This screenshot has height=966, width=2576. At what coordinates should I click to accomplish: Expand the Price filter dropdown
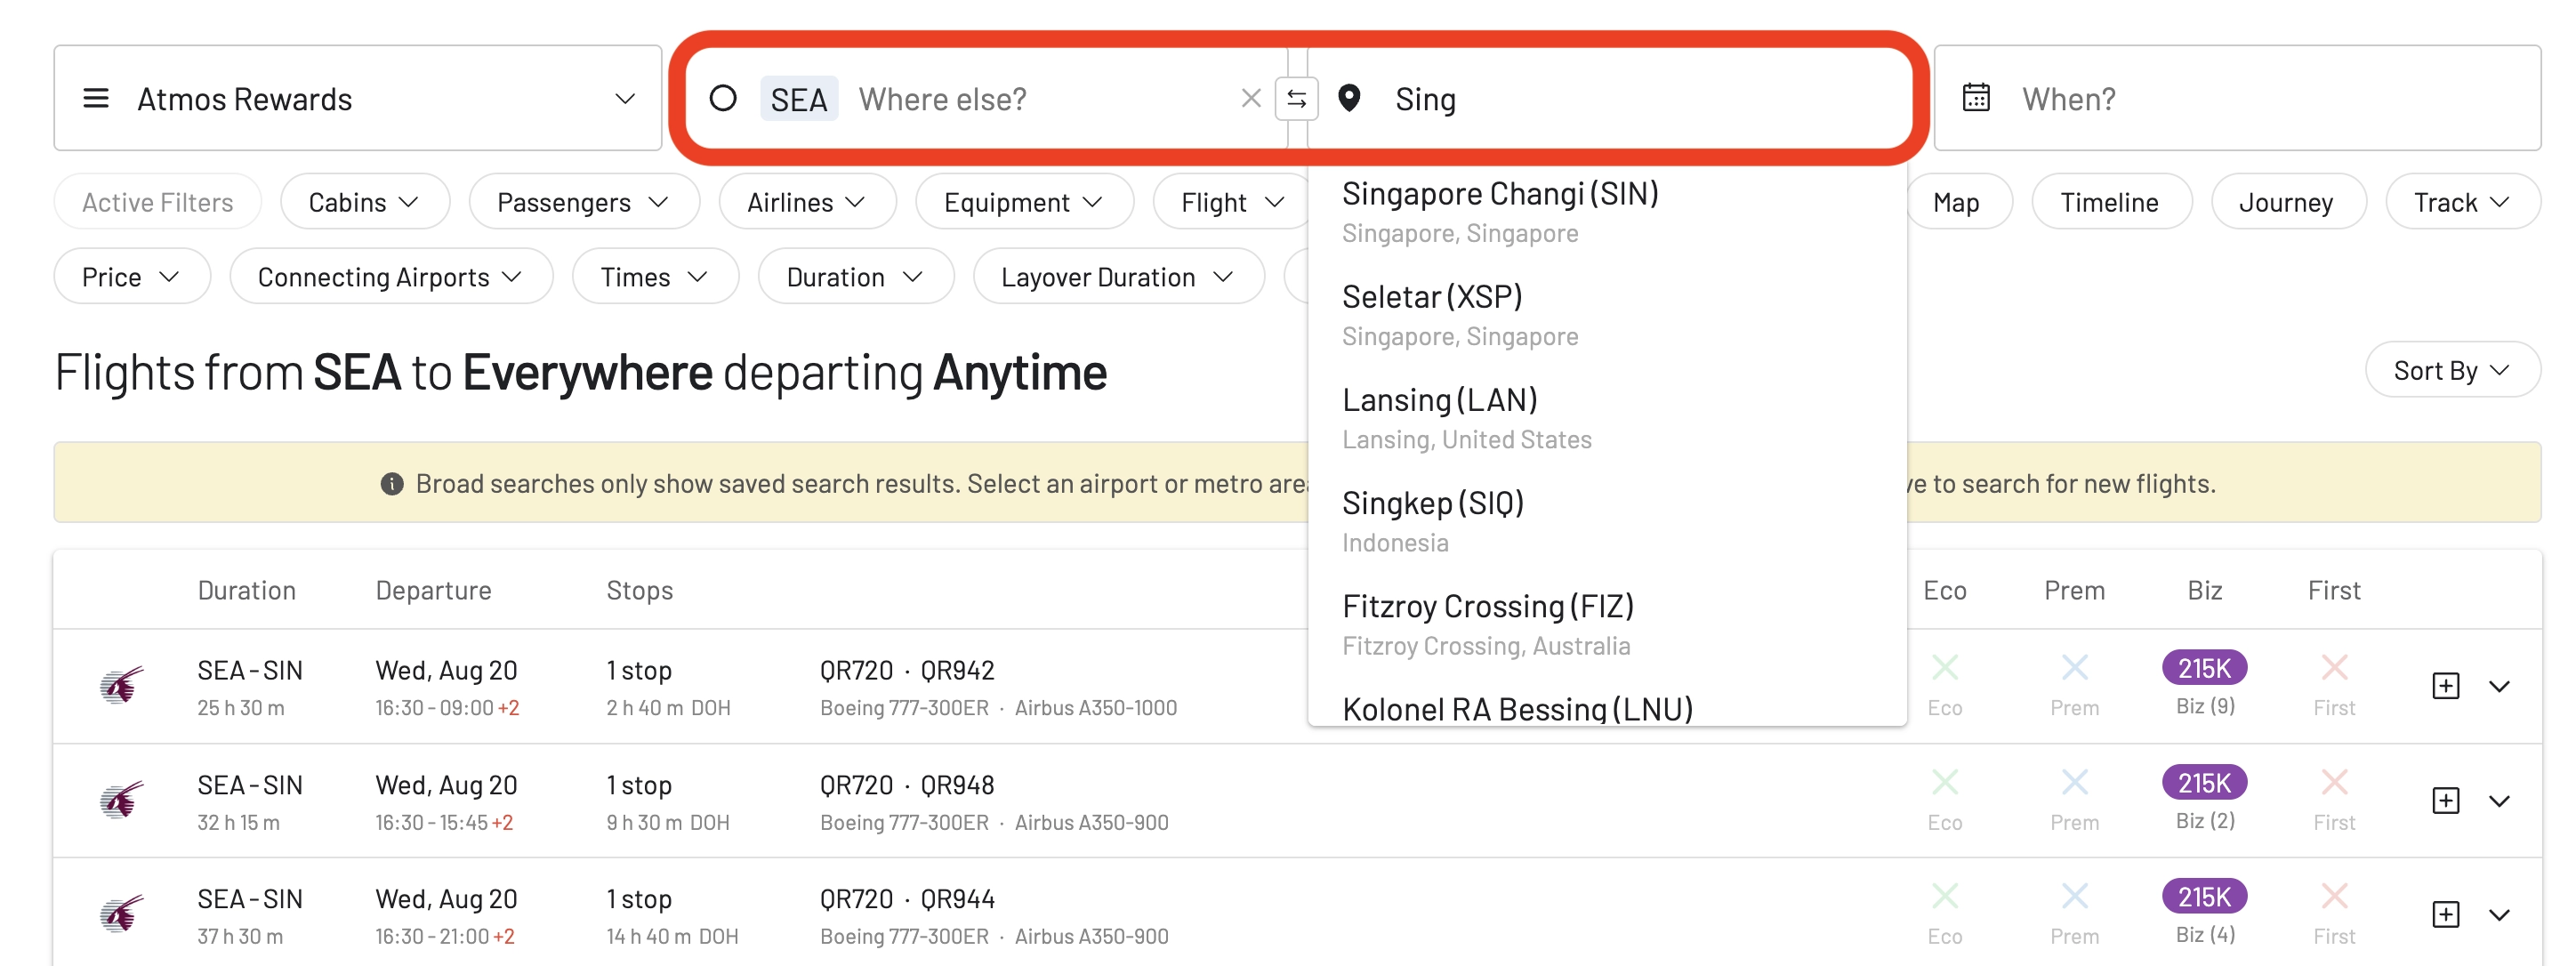coord(132,276)
